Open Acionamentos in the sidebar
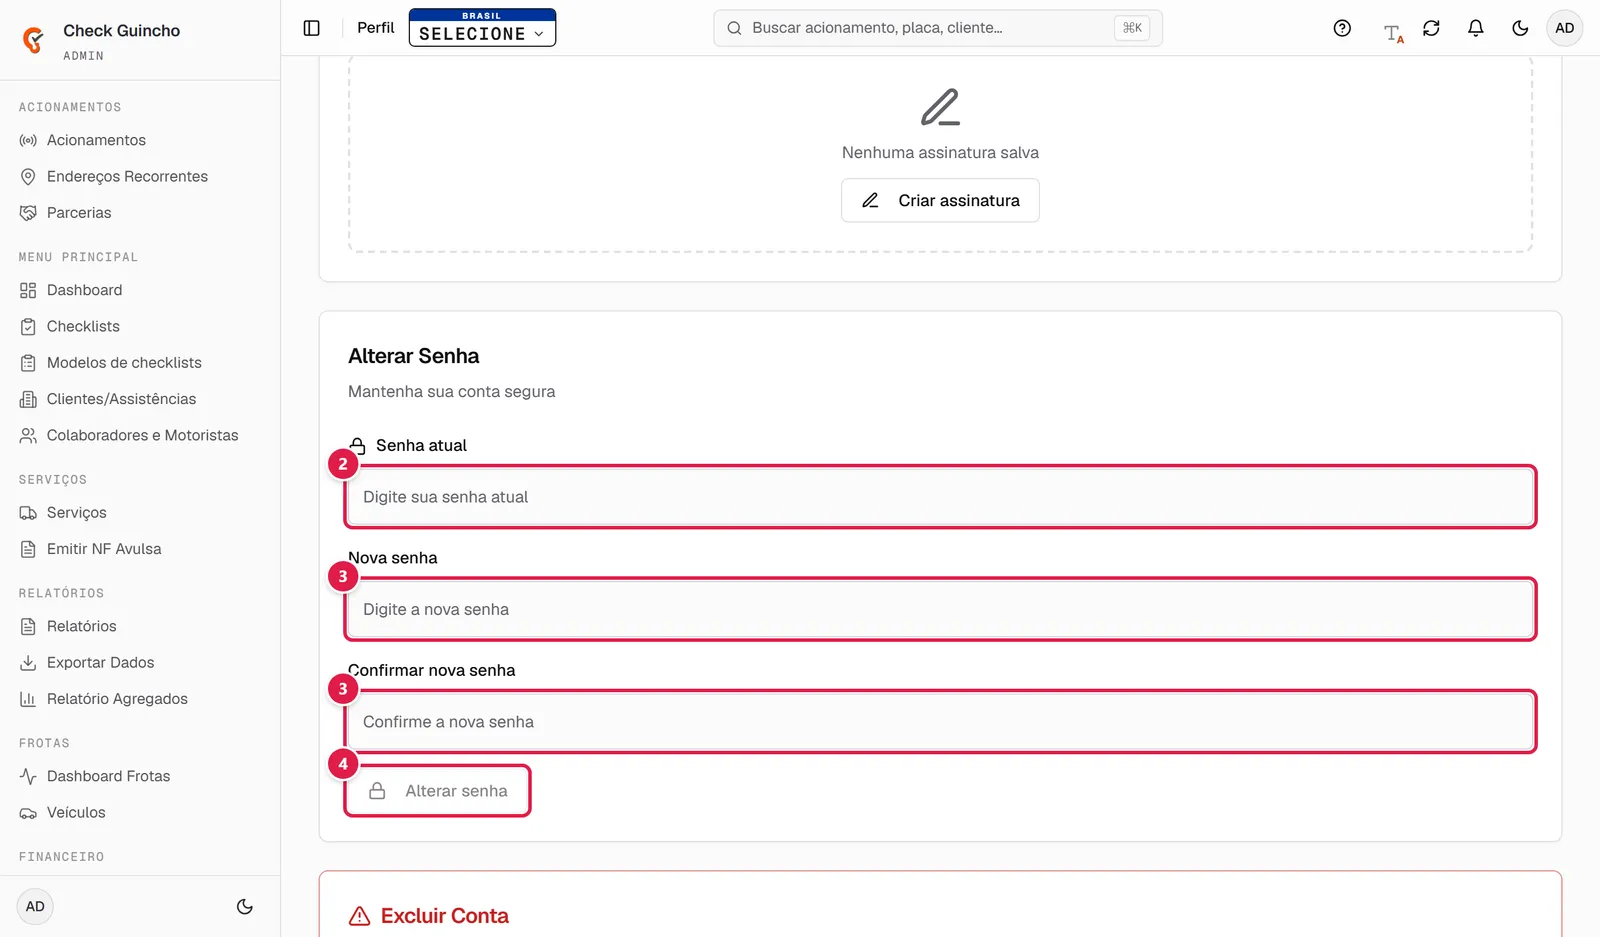 point(96,140)
